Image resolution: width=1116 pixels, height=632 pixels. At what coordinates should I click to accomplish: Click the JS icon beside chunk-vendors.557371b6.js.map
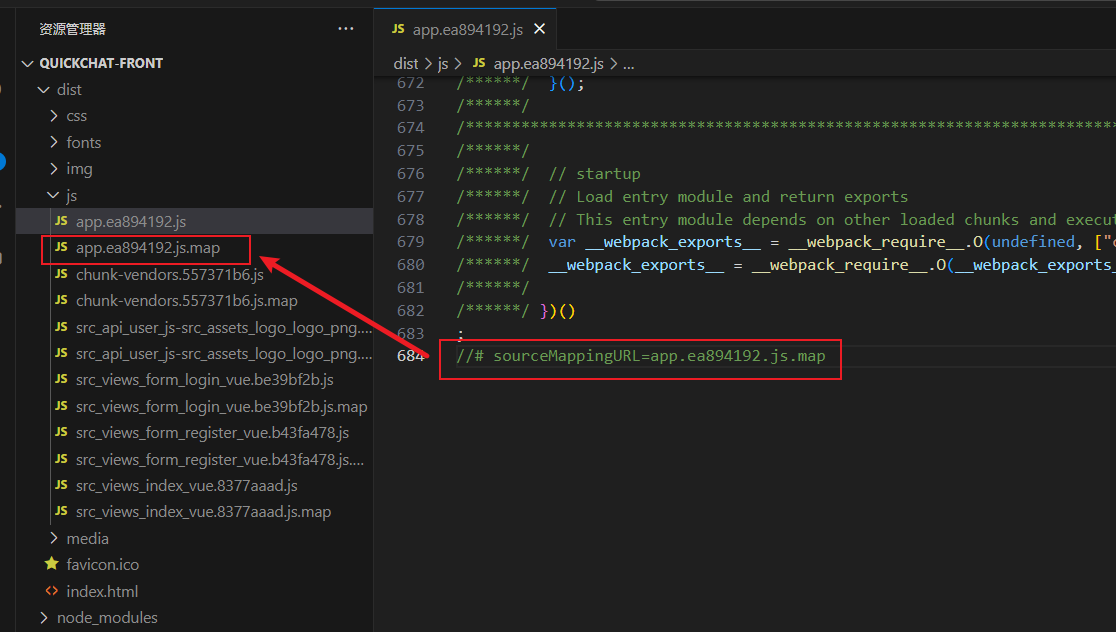pos(61,300)
